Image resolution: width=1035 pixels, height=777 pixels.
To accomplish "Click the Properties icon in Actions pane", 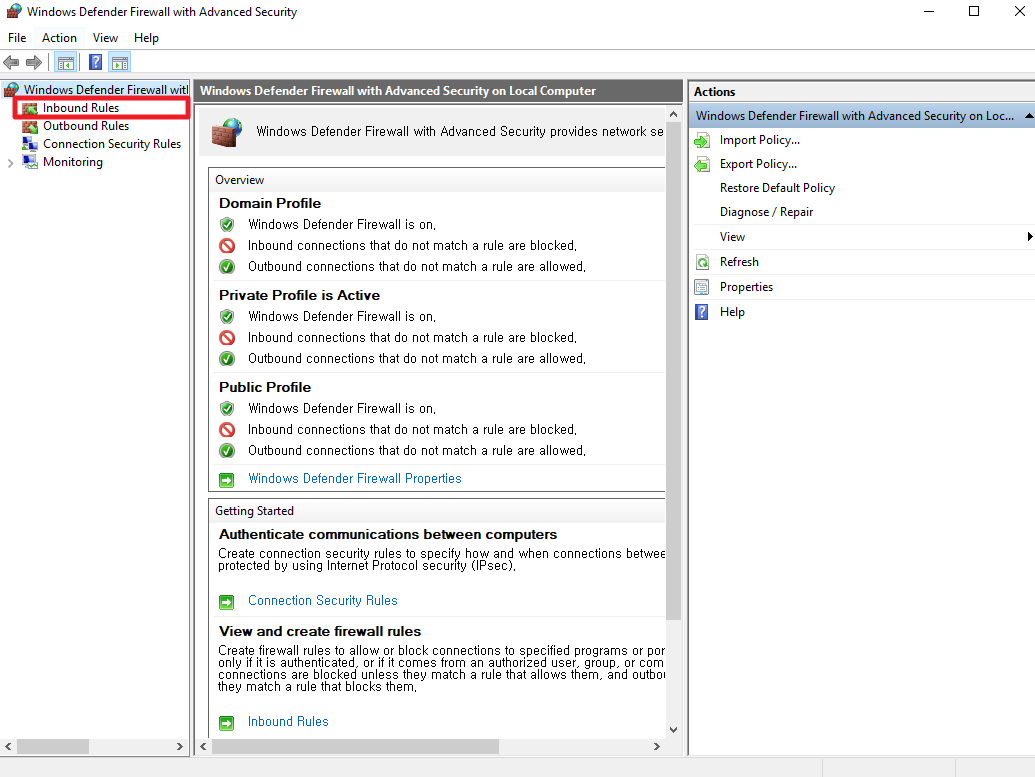I will point(702,287).
